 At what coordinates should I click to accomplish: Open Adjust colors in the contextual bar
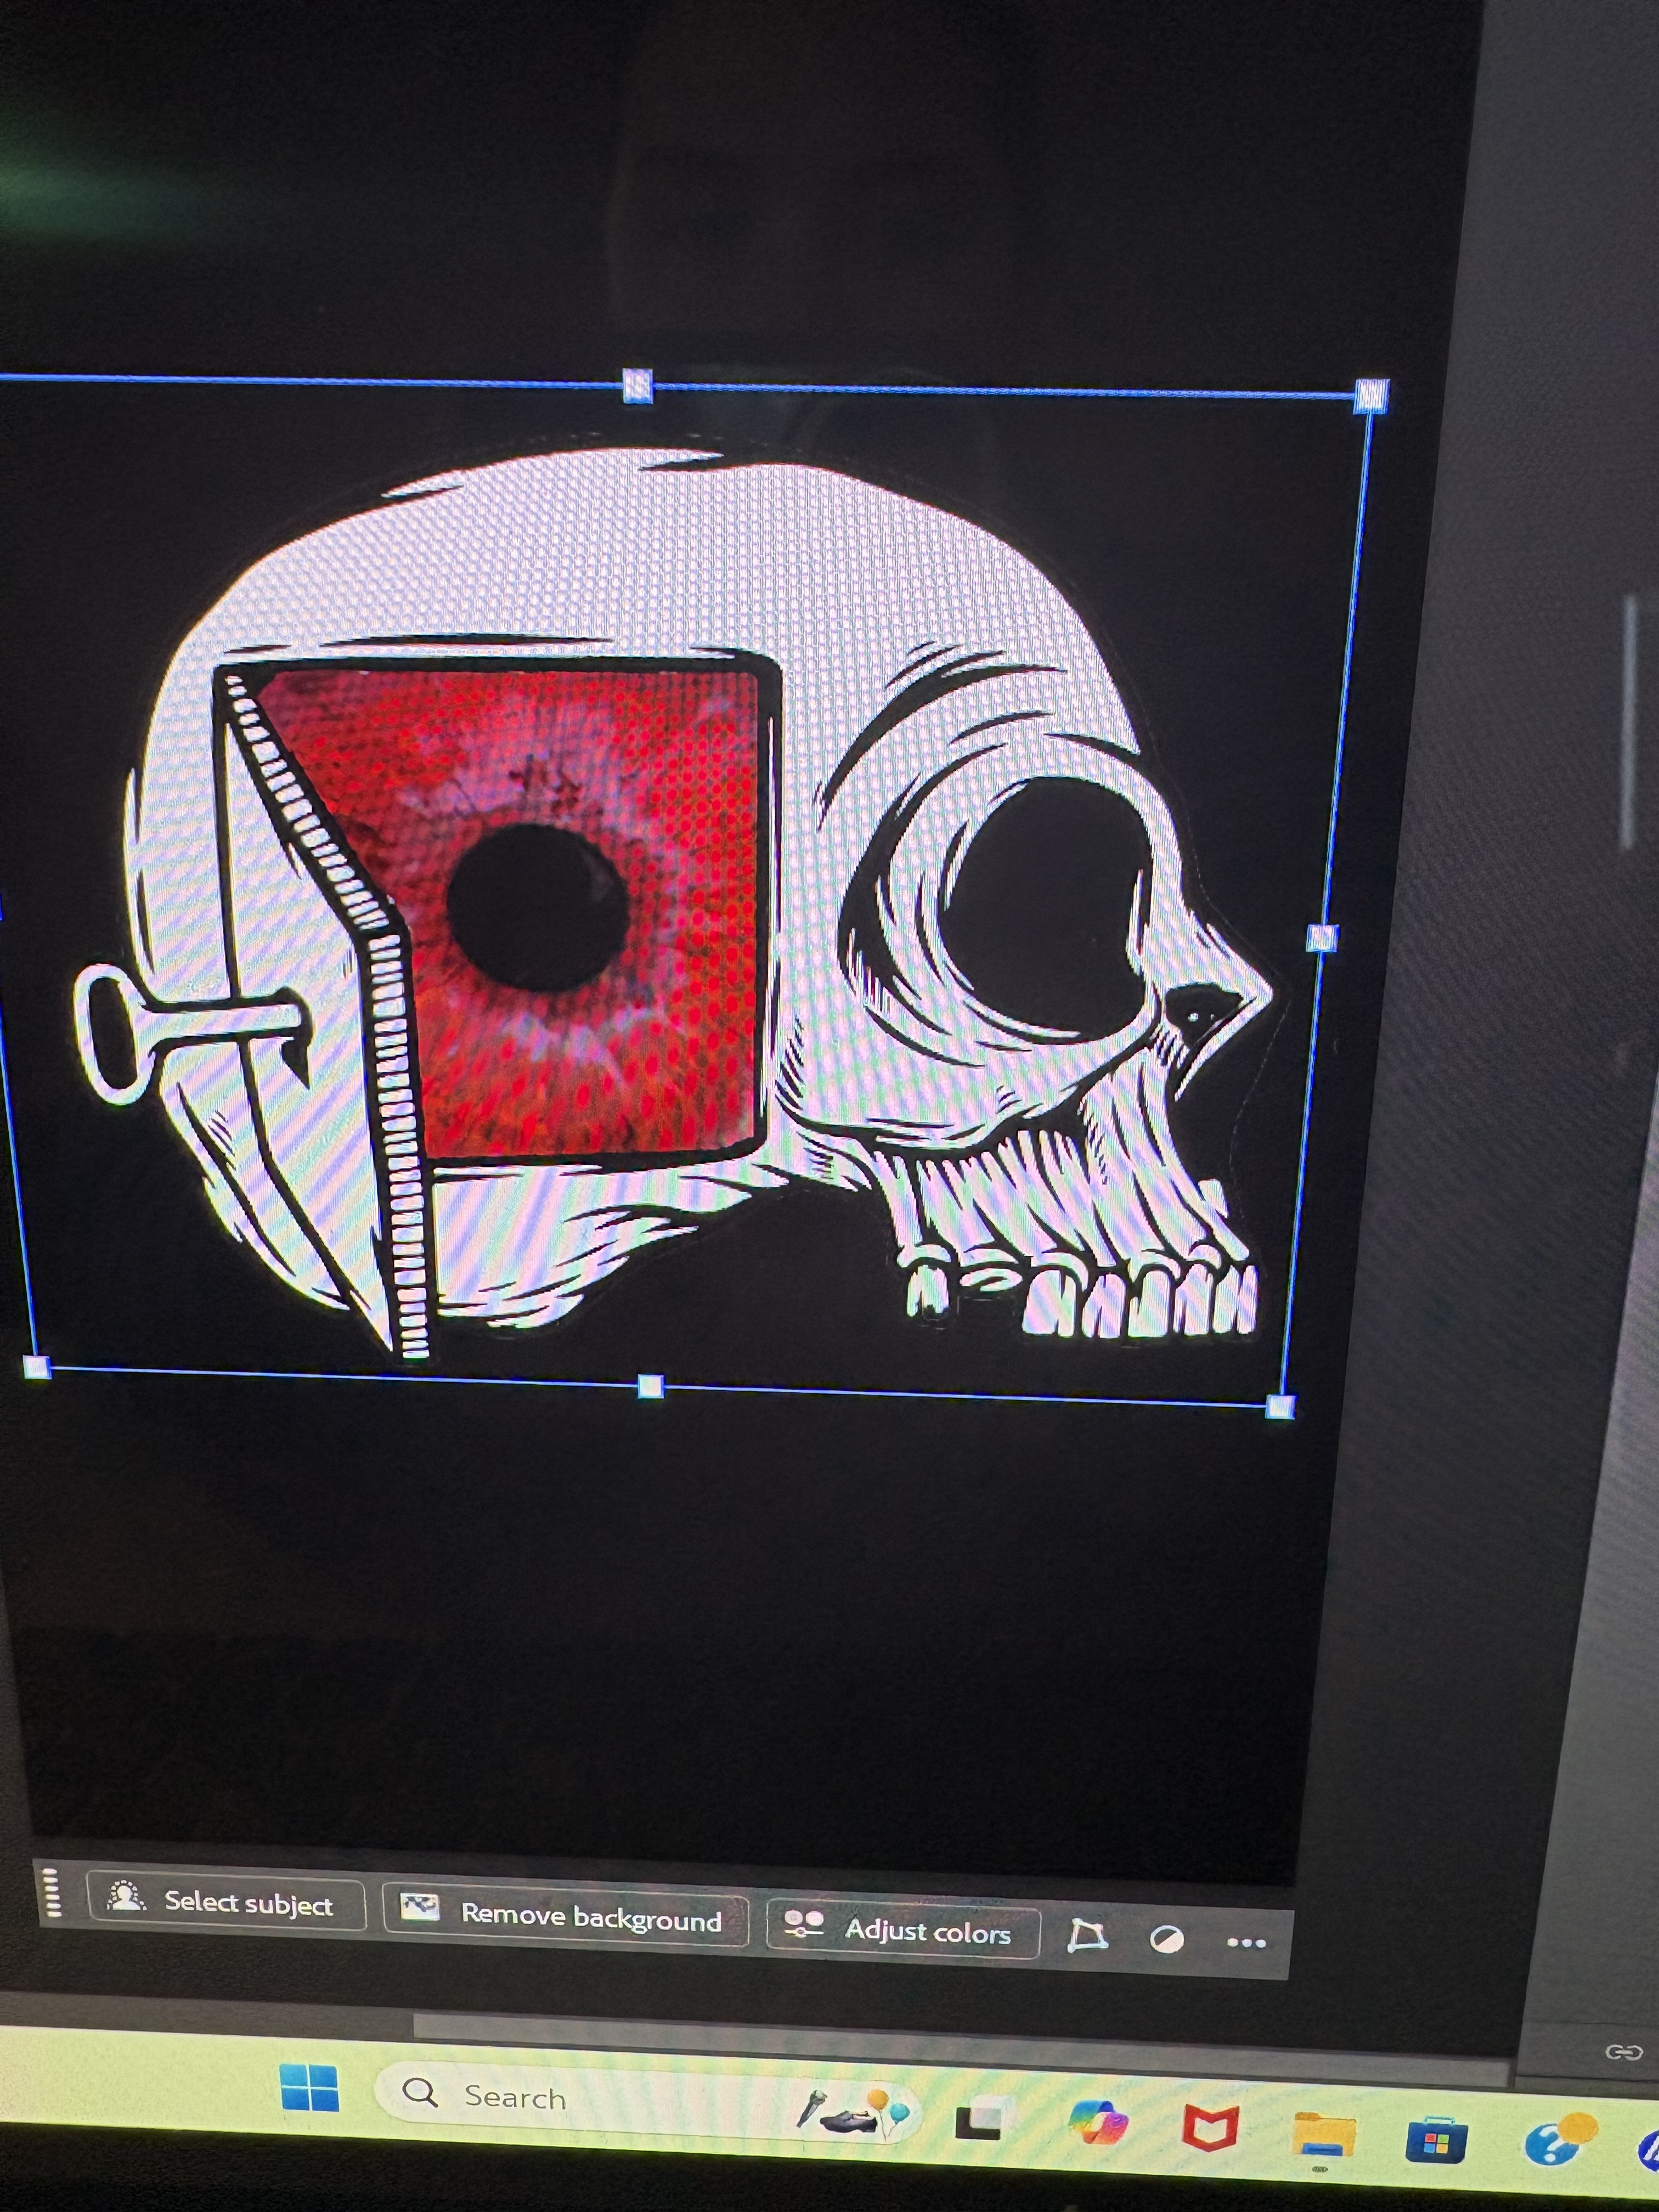[x=903, y=1928]
